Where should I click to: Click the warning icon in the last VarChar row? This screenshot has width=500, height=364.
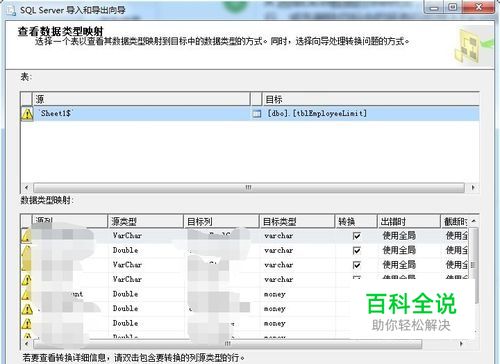[27, 280]
